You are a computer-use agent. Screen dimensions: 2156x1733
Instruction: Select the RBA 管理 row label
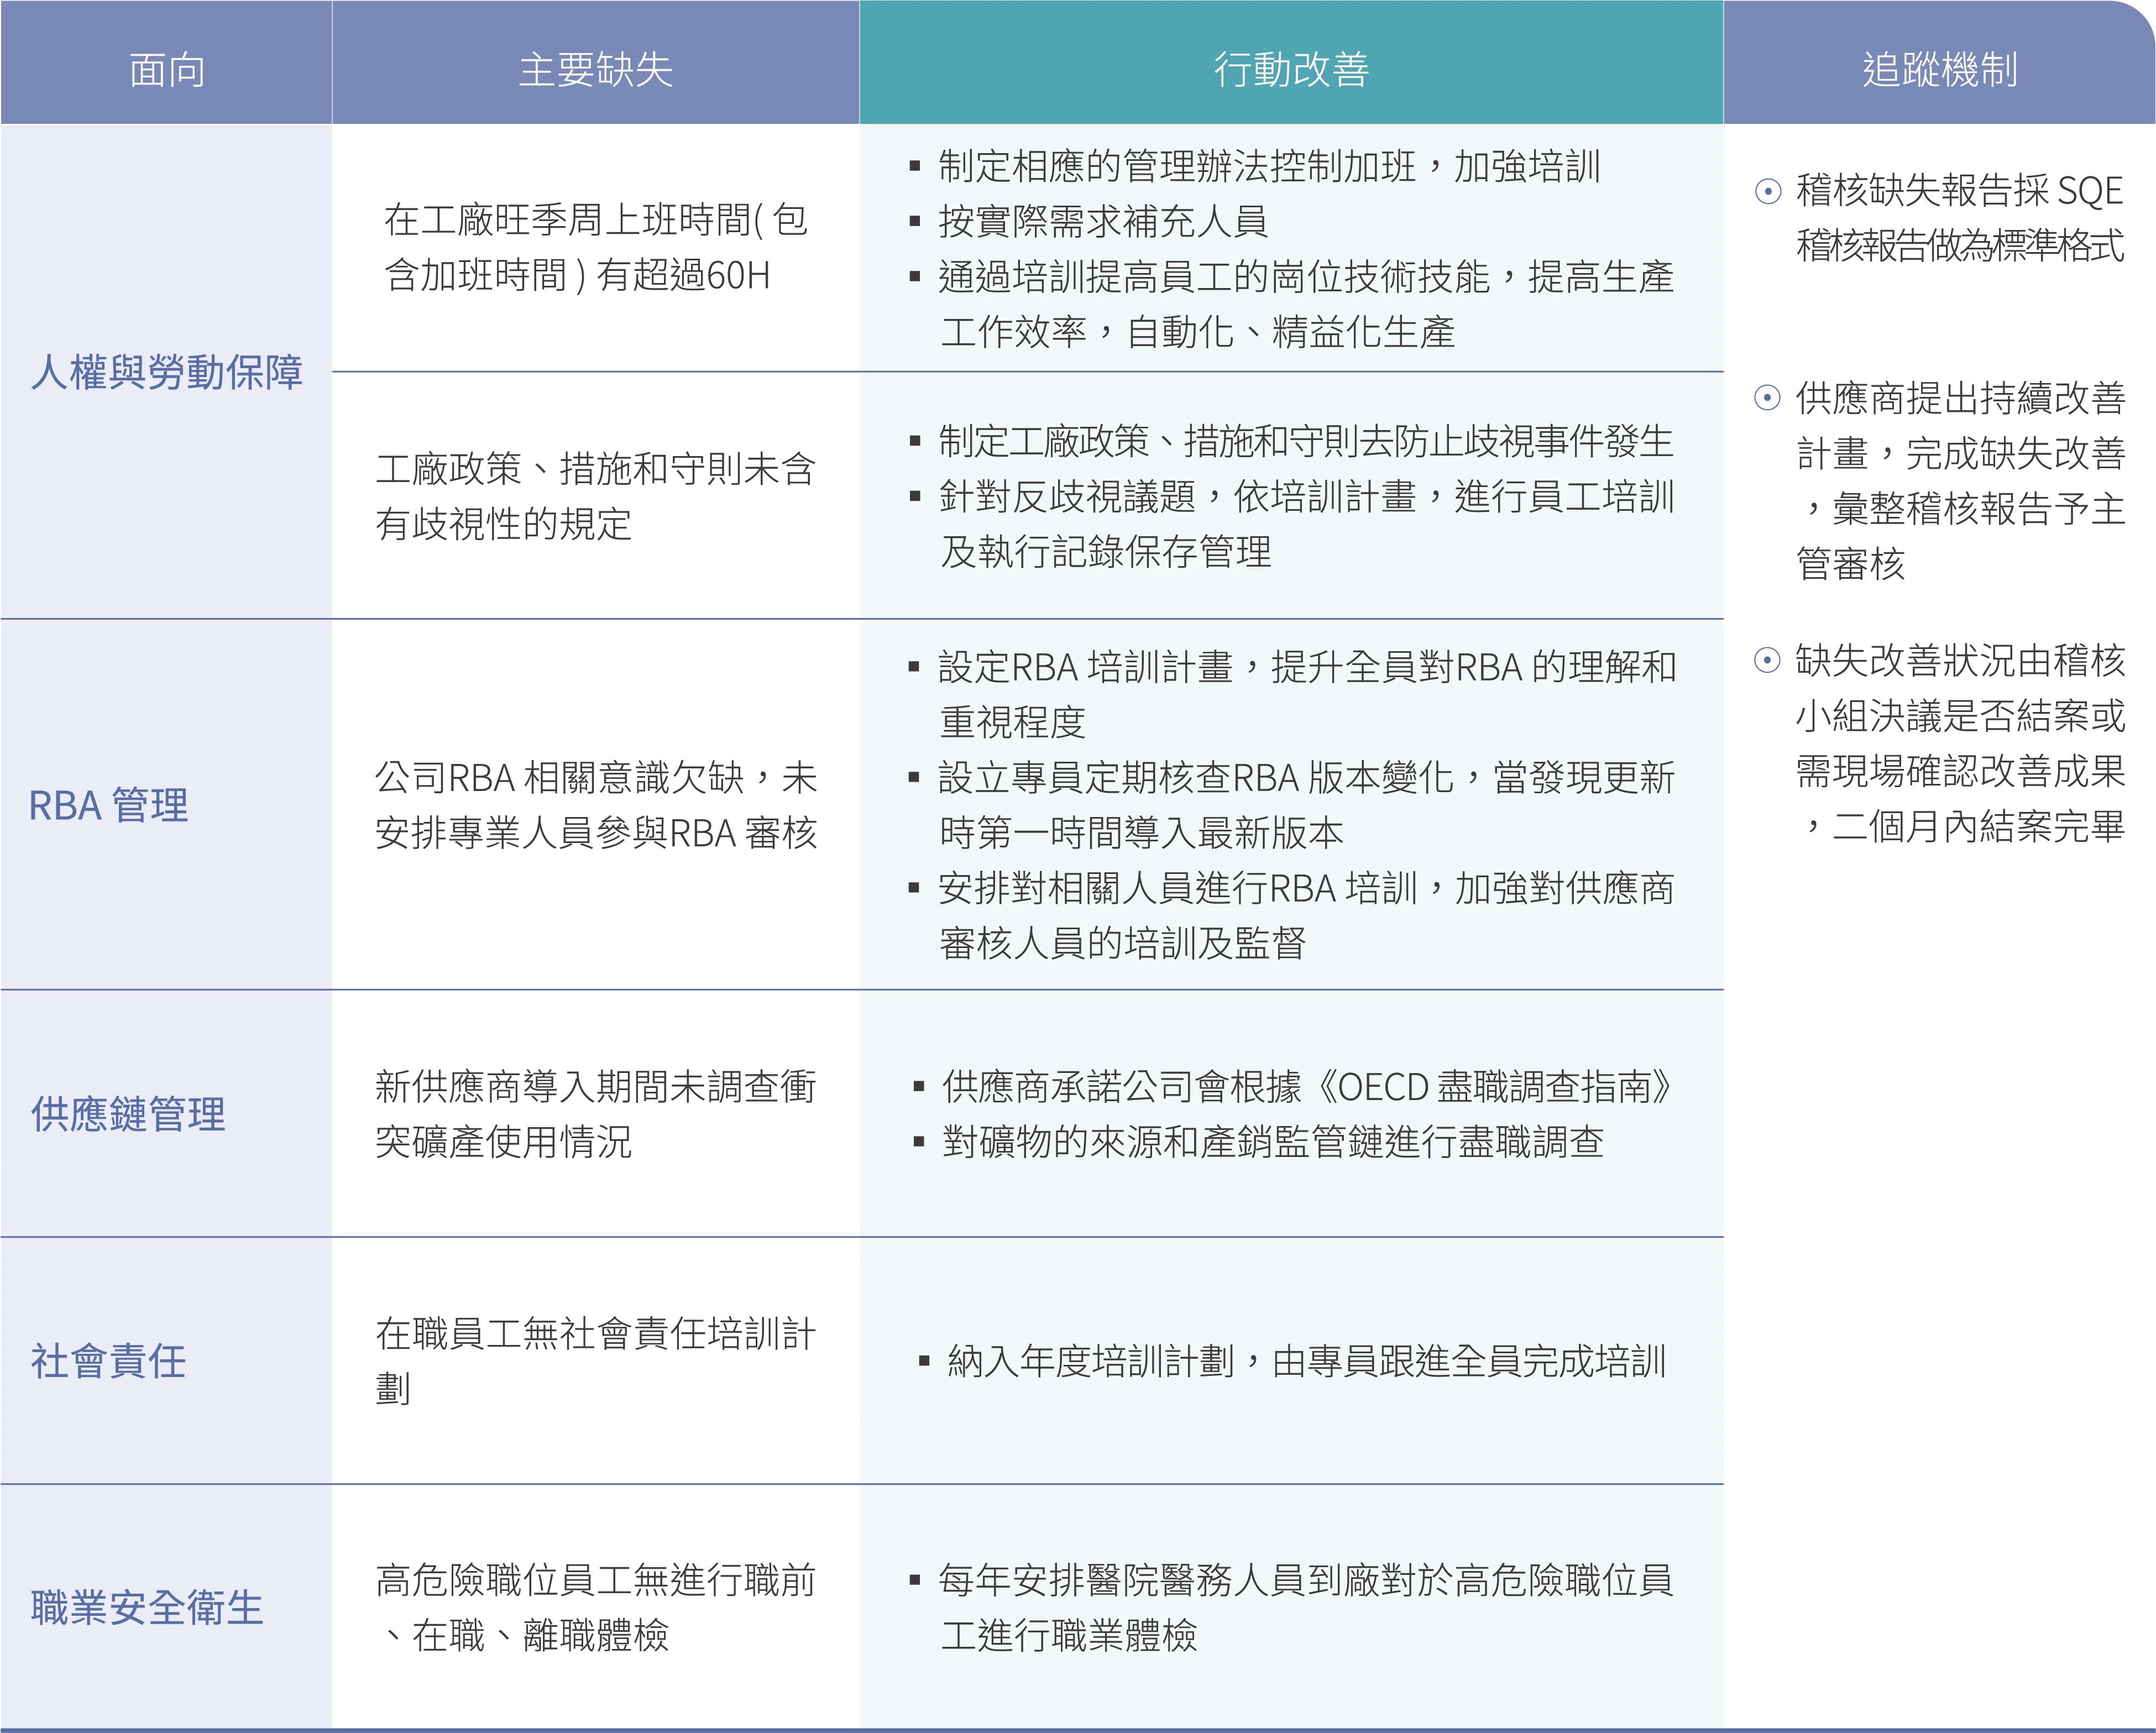[x=109, y=805]
